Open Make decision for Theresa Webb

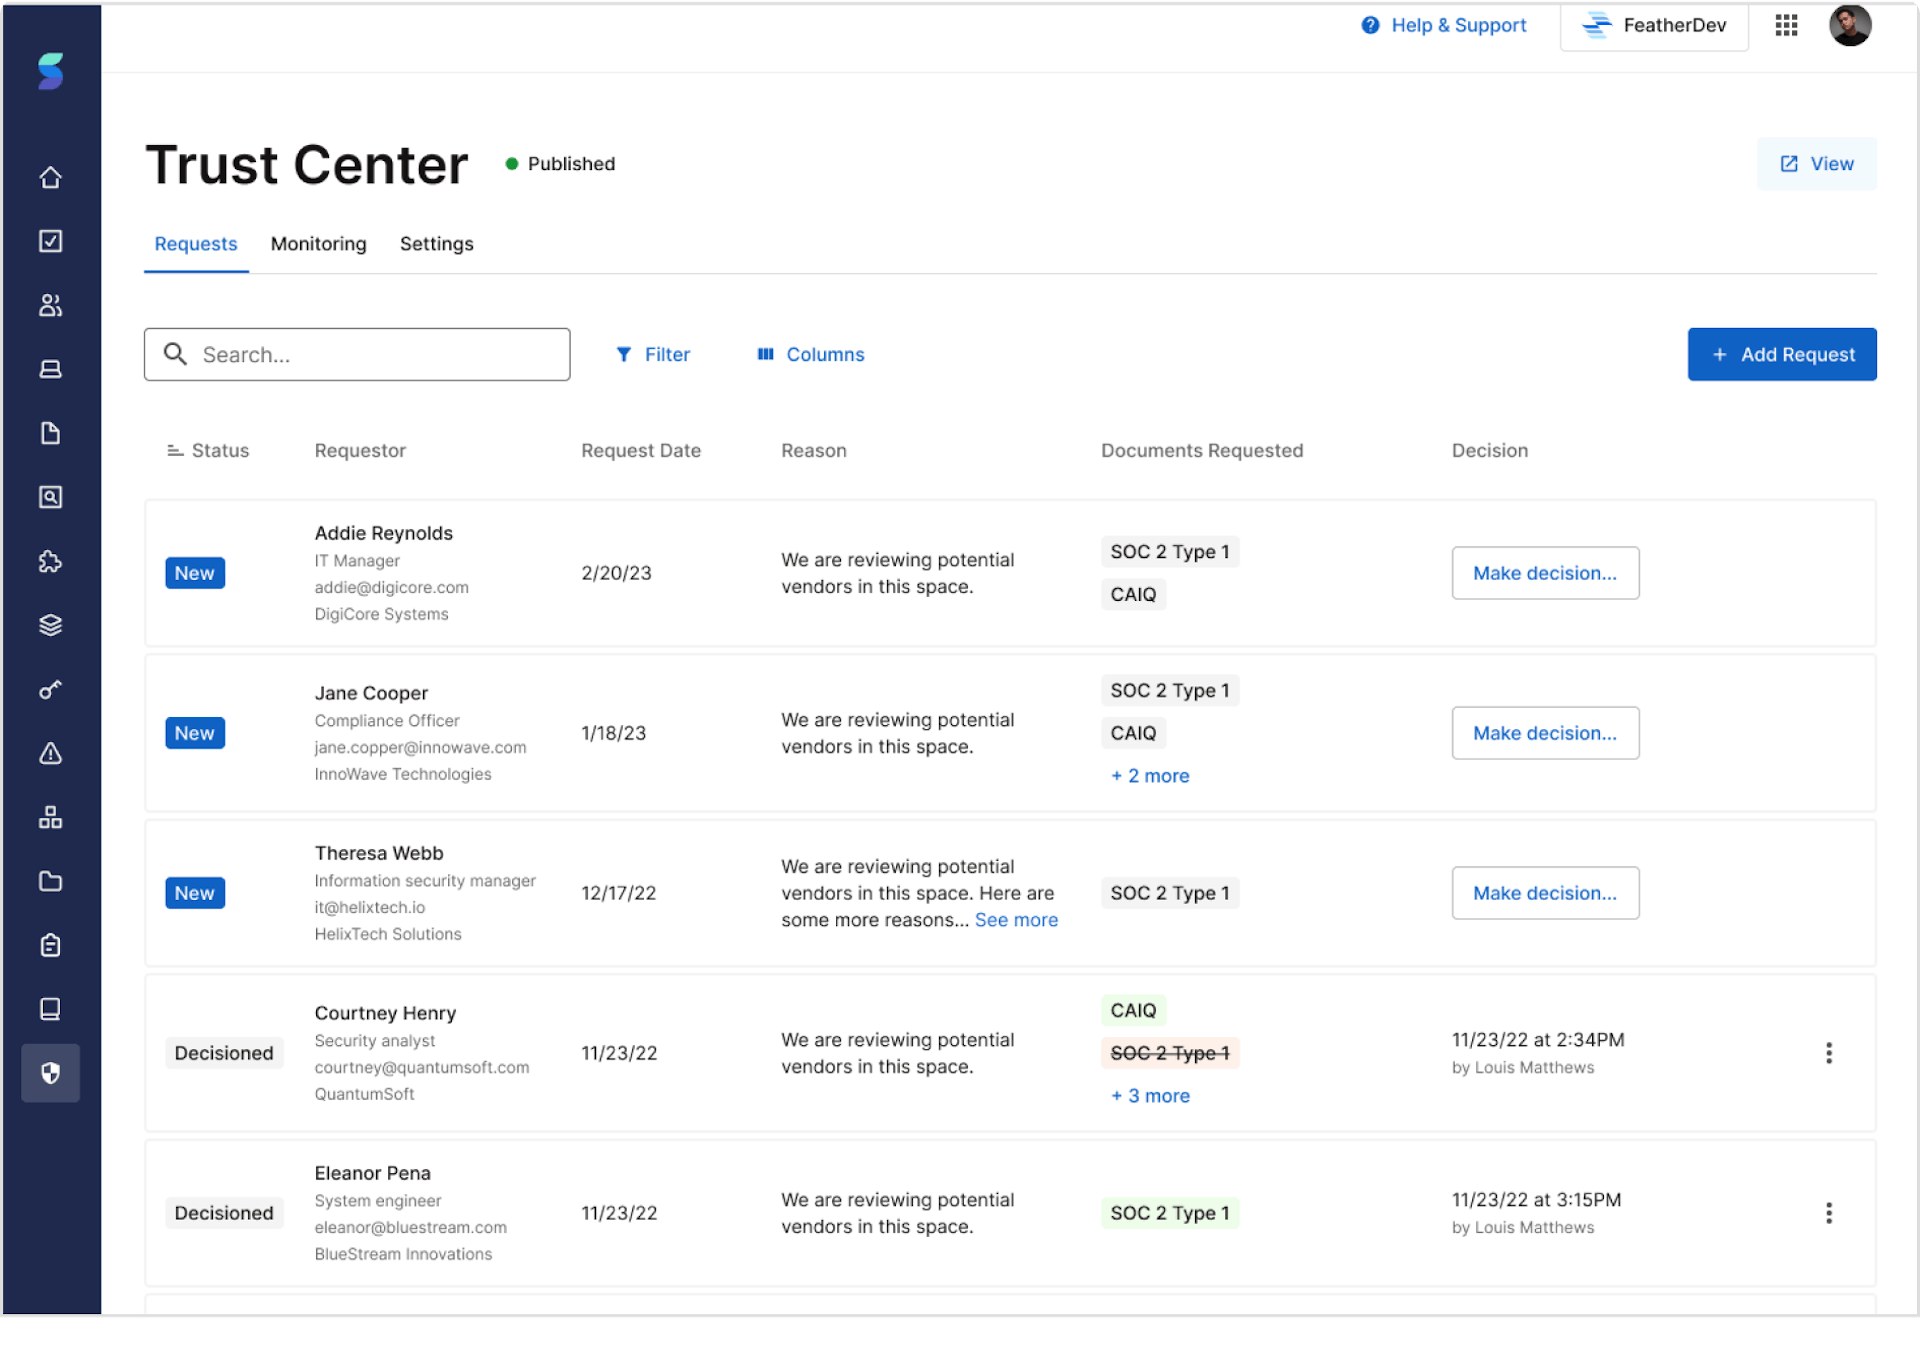coord(1544,893)
